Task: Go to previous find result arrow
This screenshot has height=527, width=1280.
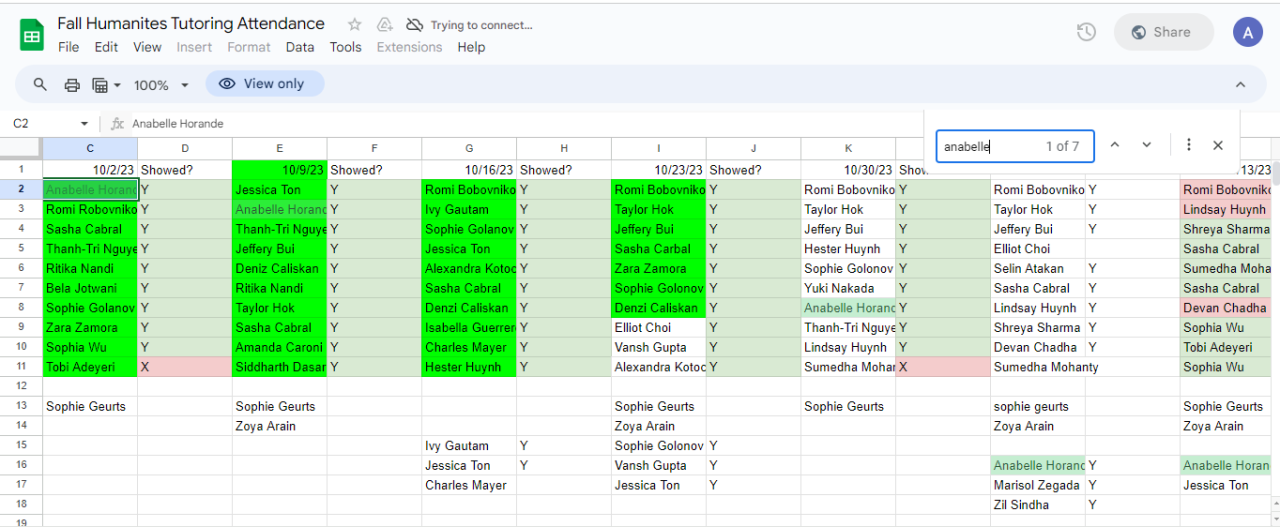Action: pyautogui.click(x=1116, y=146)
